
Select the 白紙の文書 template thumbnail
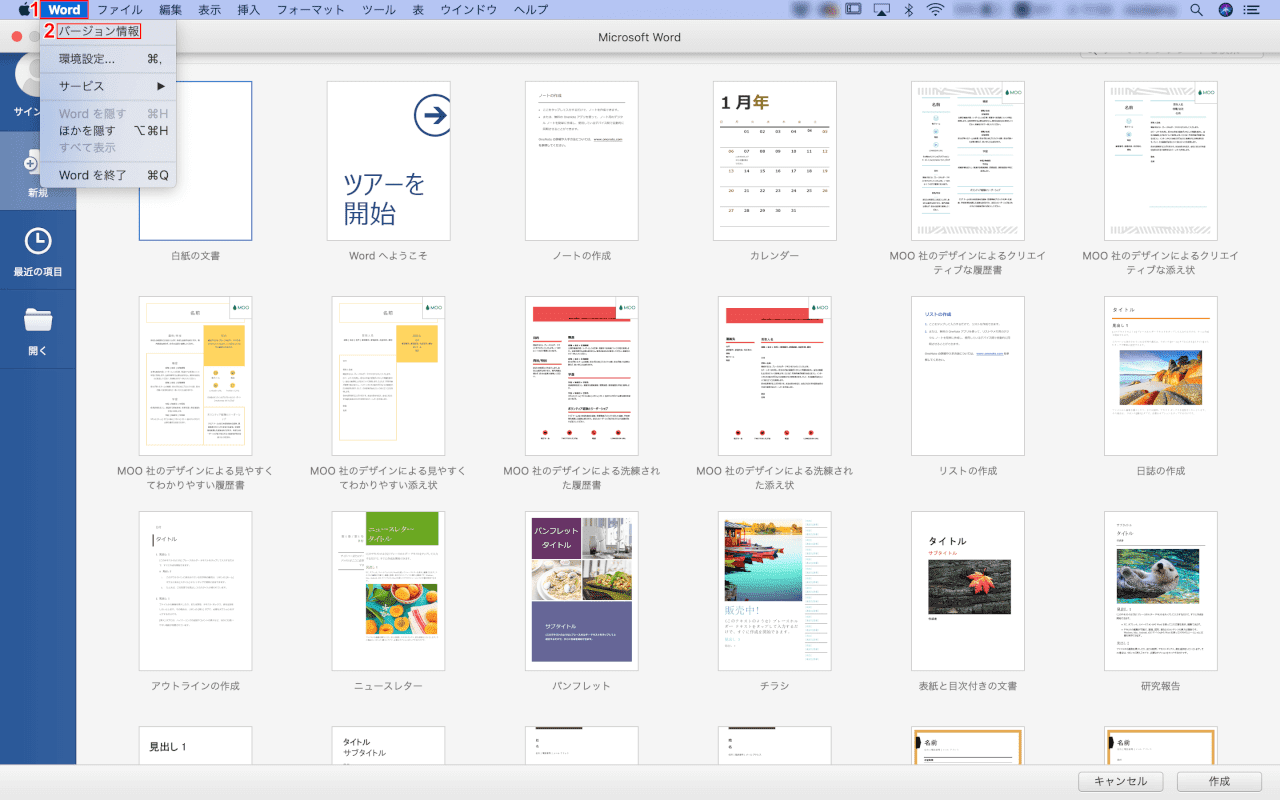195,161
